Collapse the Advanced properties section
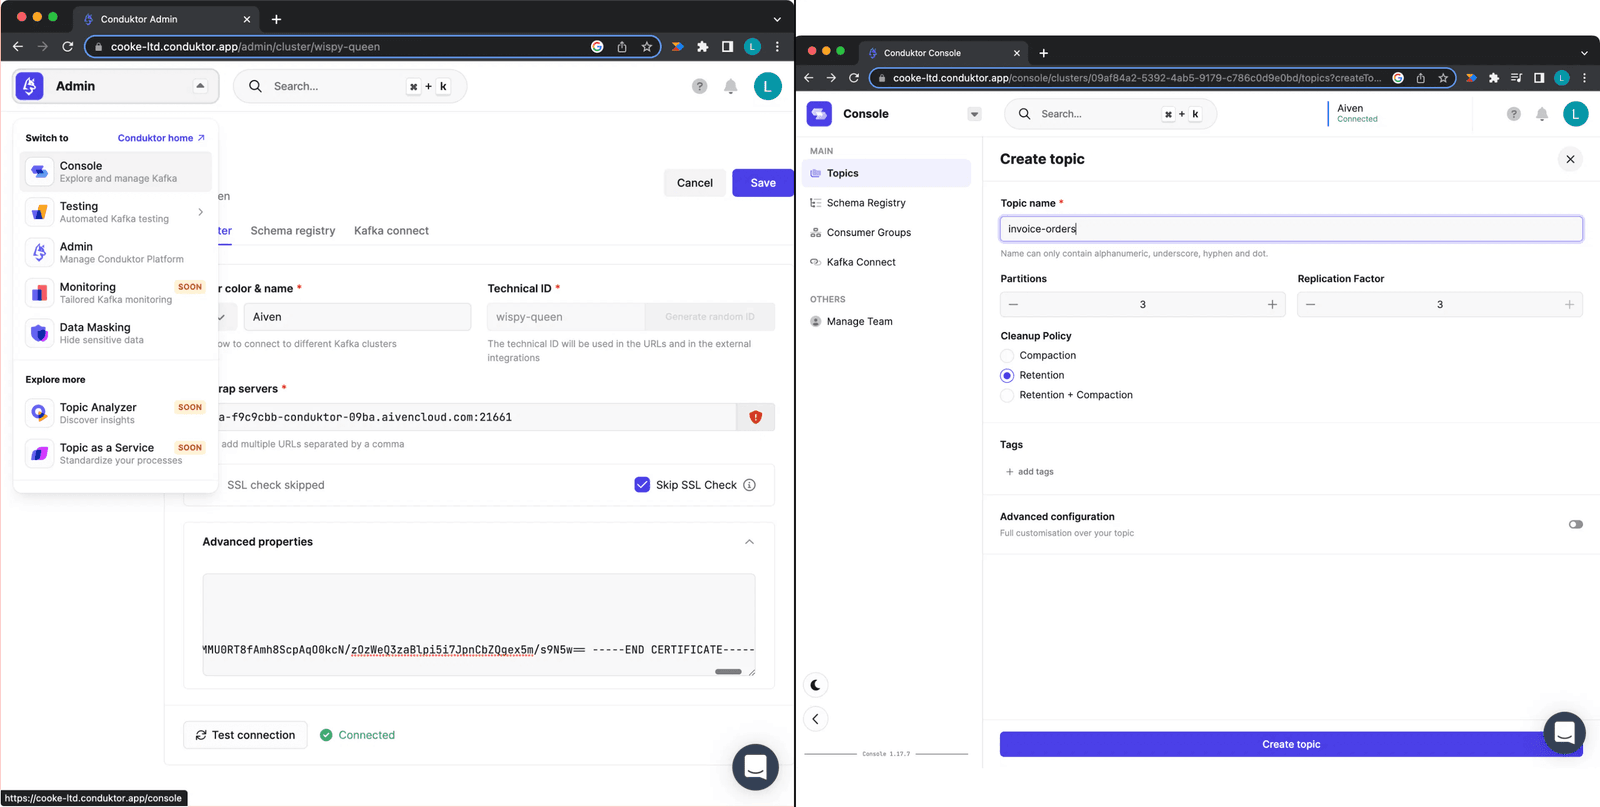The width and height of the screenshot is (1600, 807). 749,542
